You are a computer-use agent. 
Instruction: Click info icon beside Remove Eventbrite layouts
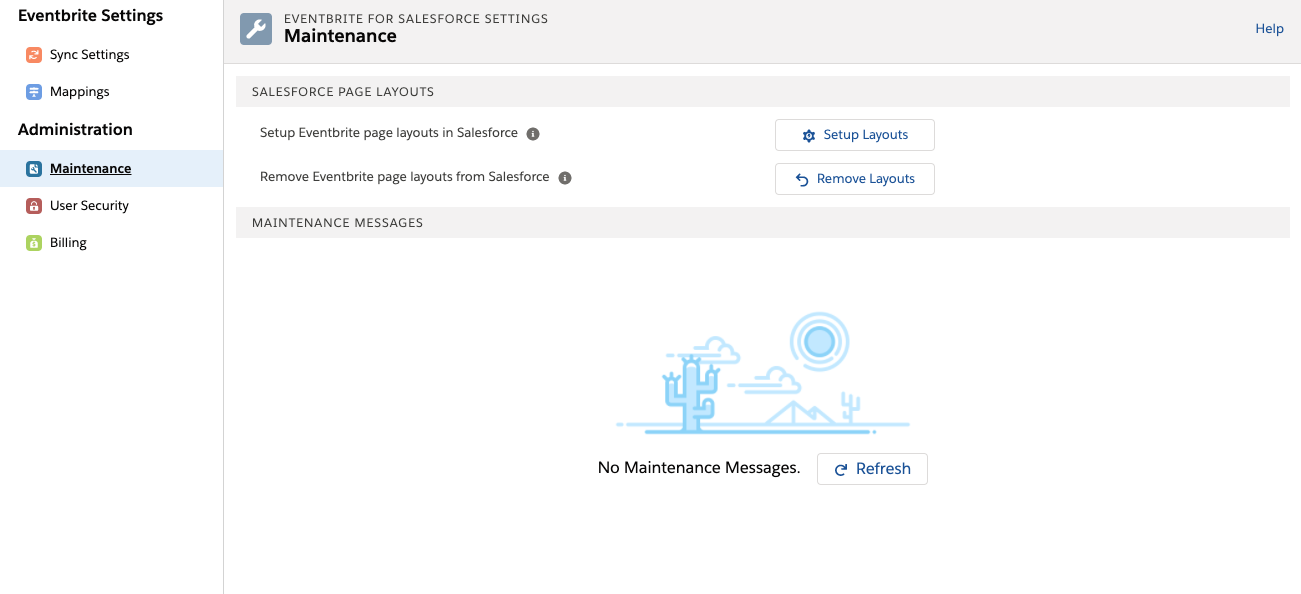tap(565, 178)
